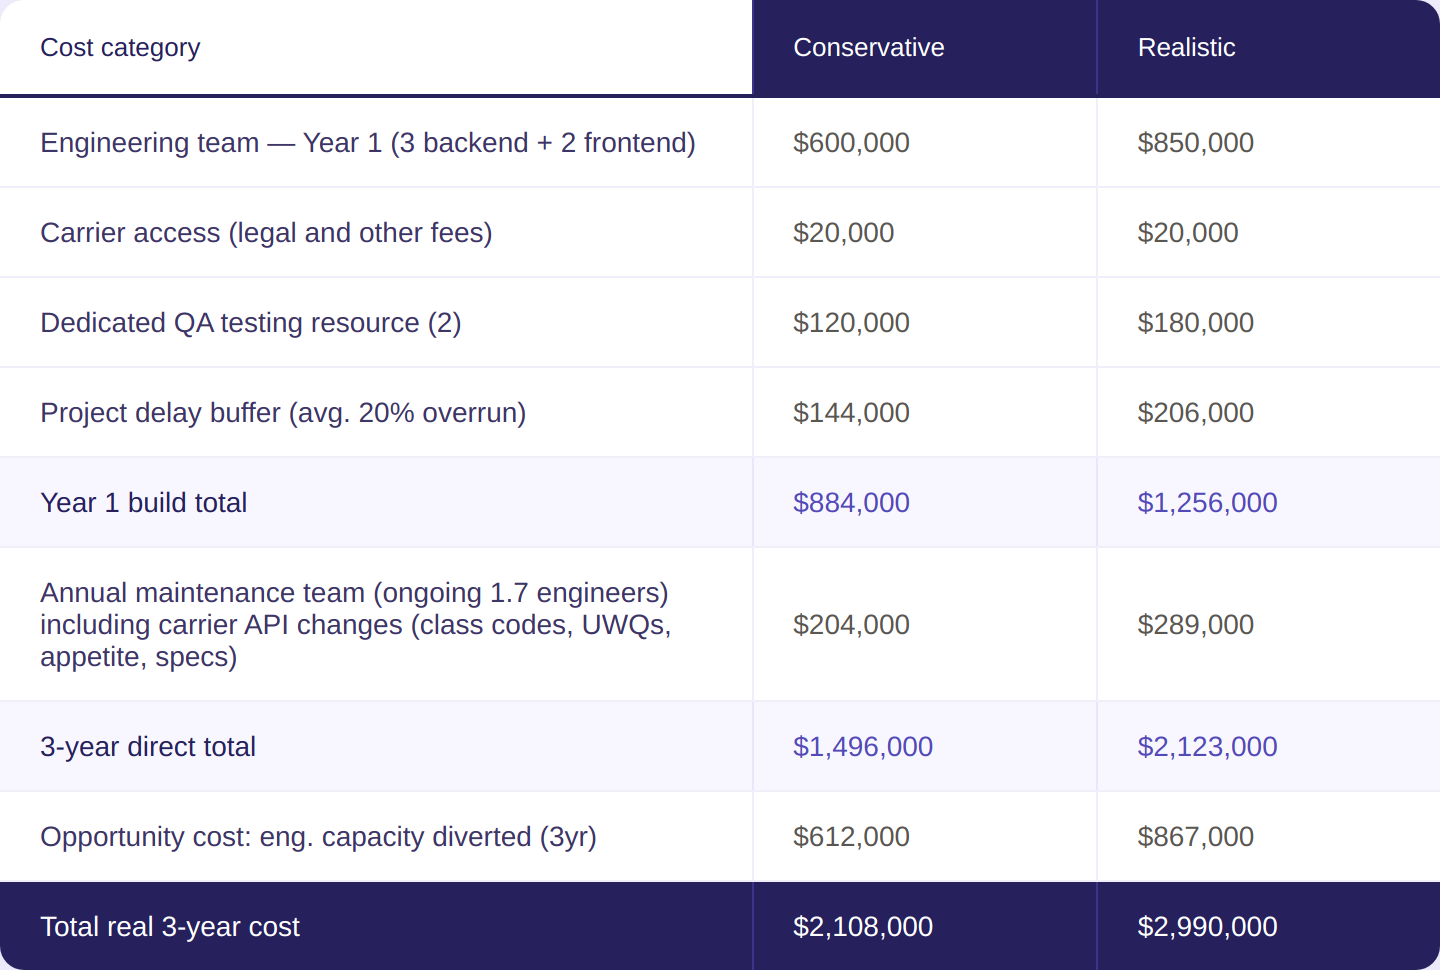
Task: Select the 'Carrier access (legal and other fees)' label
Action: pos(266,233)
